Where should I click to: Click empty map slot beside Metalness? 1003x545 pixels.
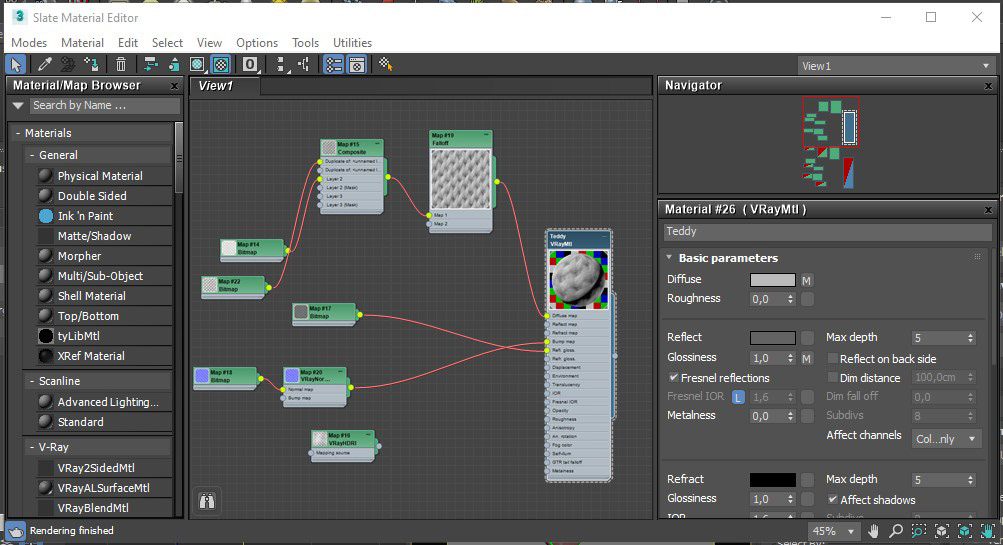(x=807, y=416)
